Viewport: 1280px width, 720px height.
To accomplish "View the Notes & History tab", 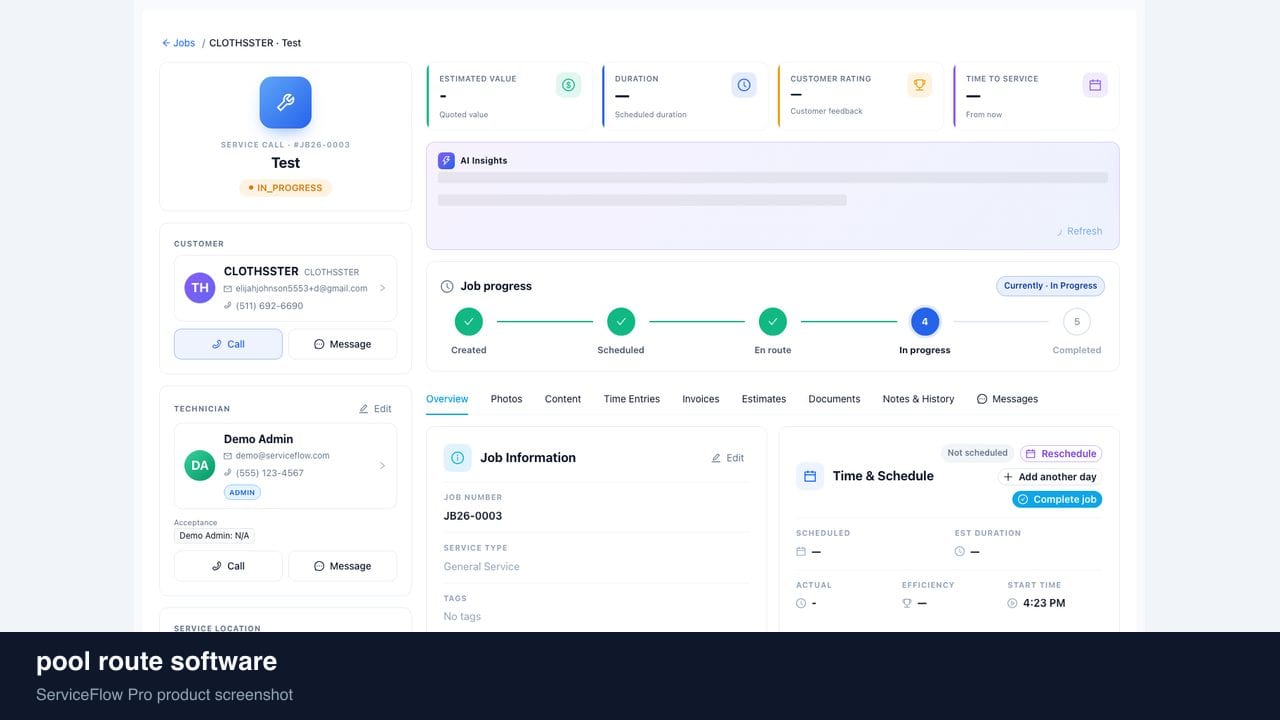I will [x=918, y=399].
